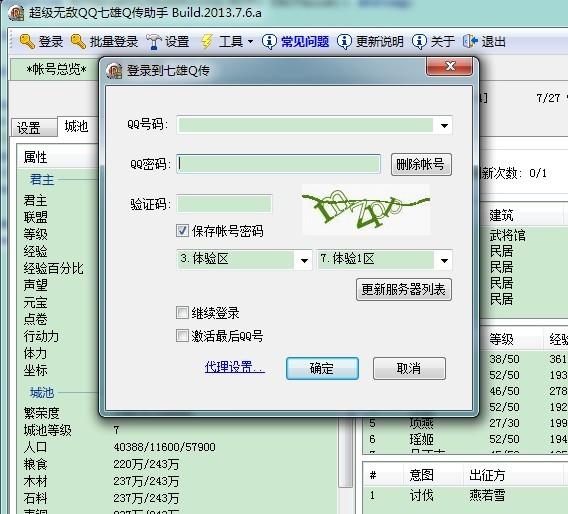Expand the QQ号码 dropdown arrow

point(444,126)
